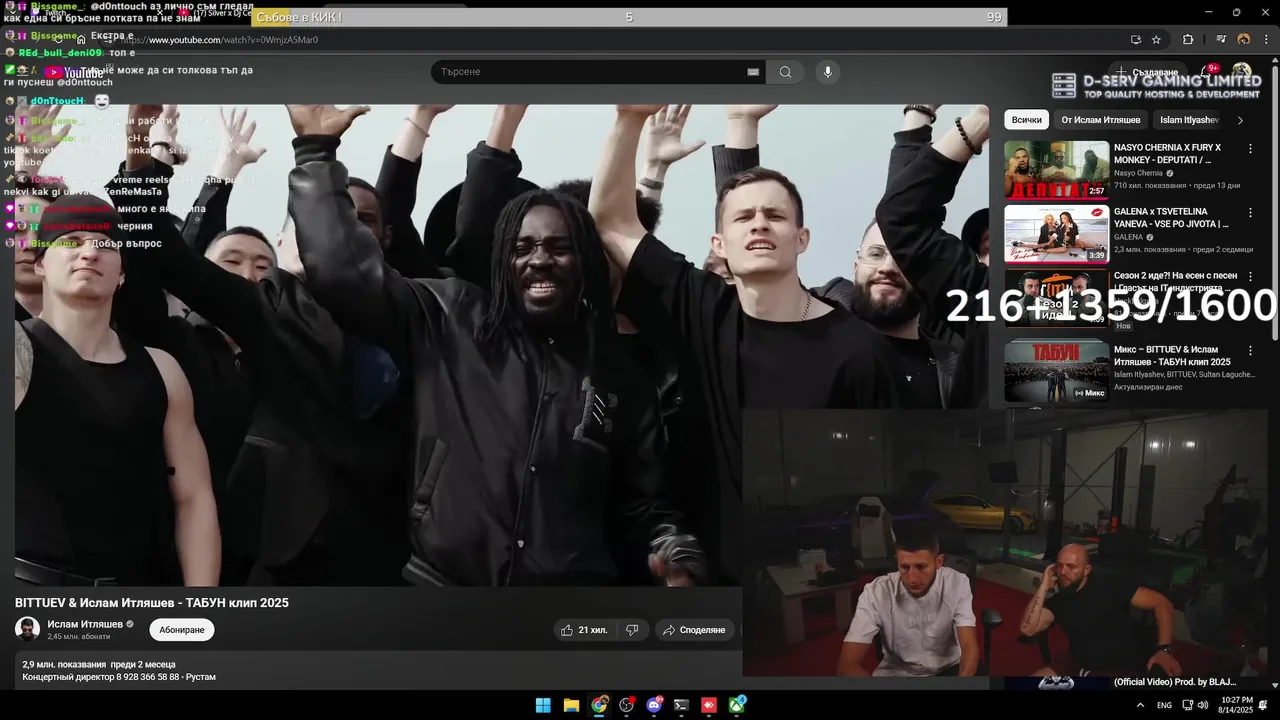Open options for Сезон 2 иде video
Viewport: 1280px width, 720px height.
pos(1250,277)
